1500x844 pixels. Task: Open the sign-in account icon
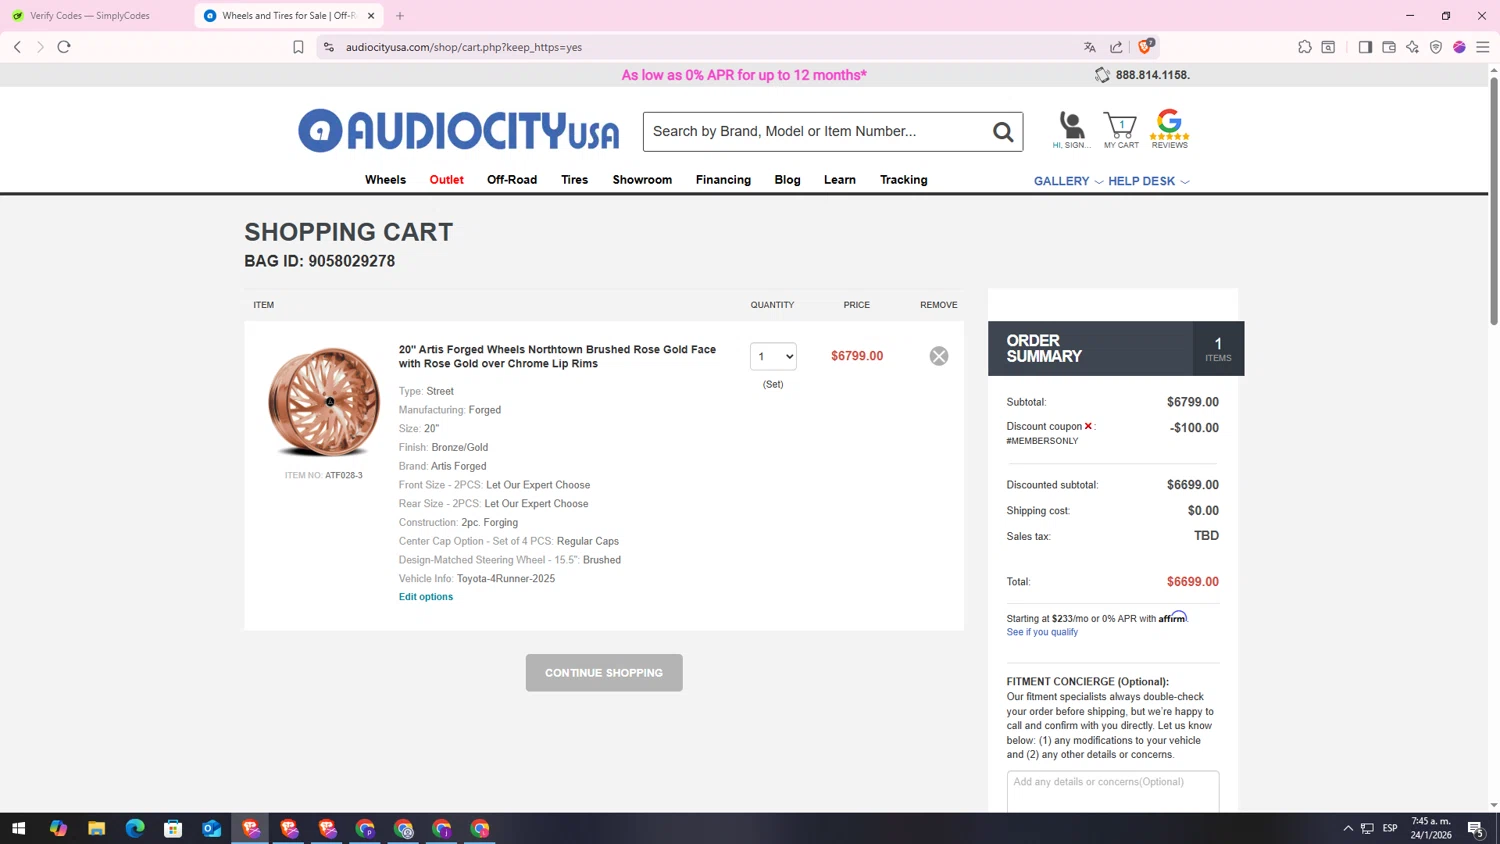pyautogui.click(x=1072, y=130)
